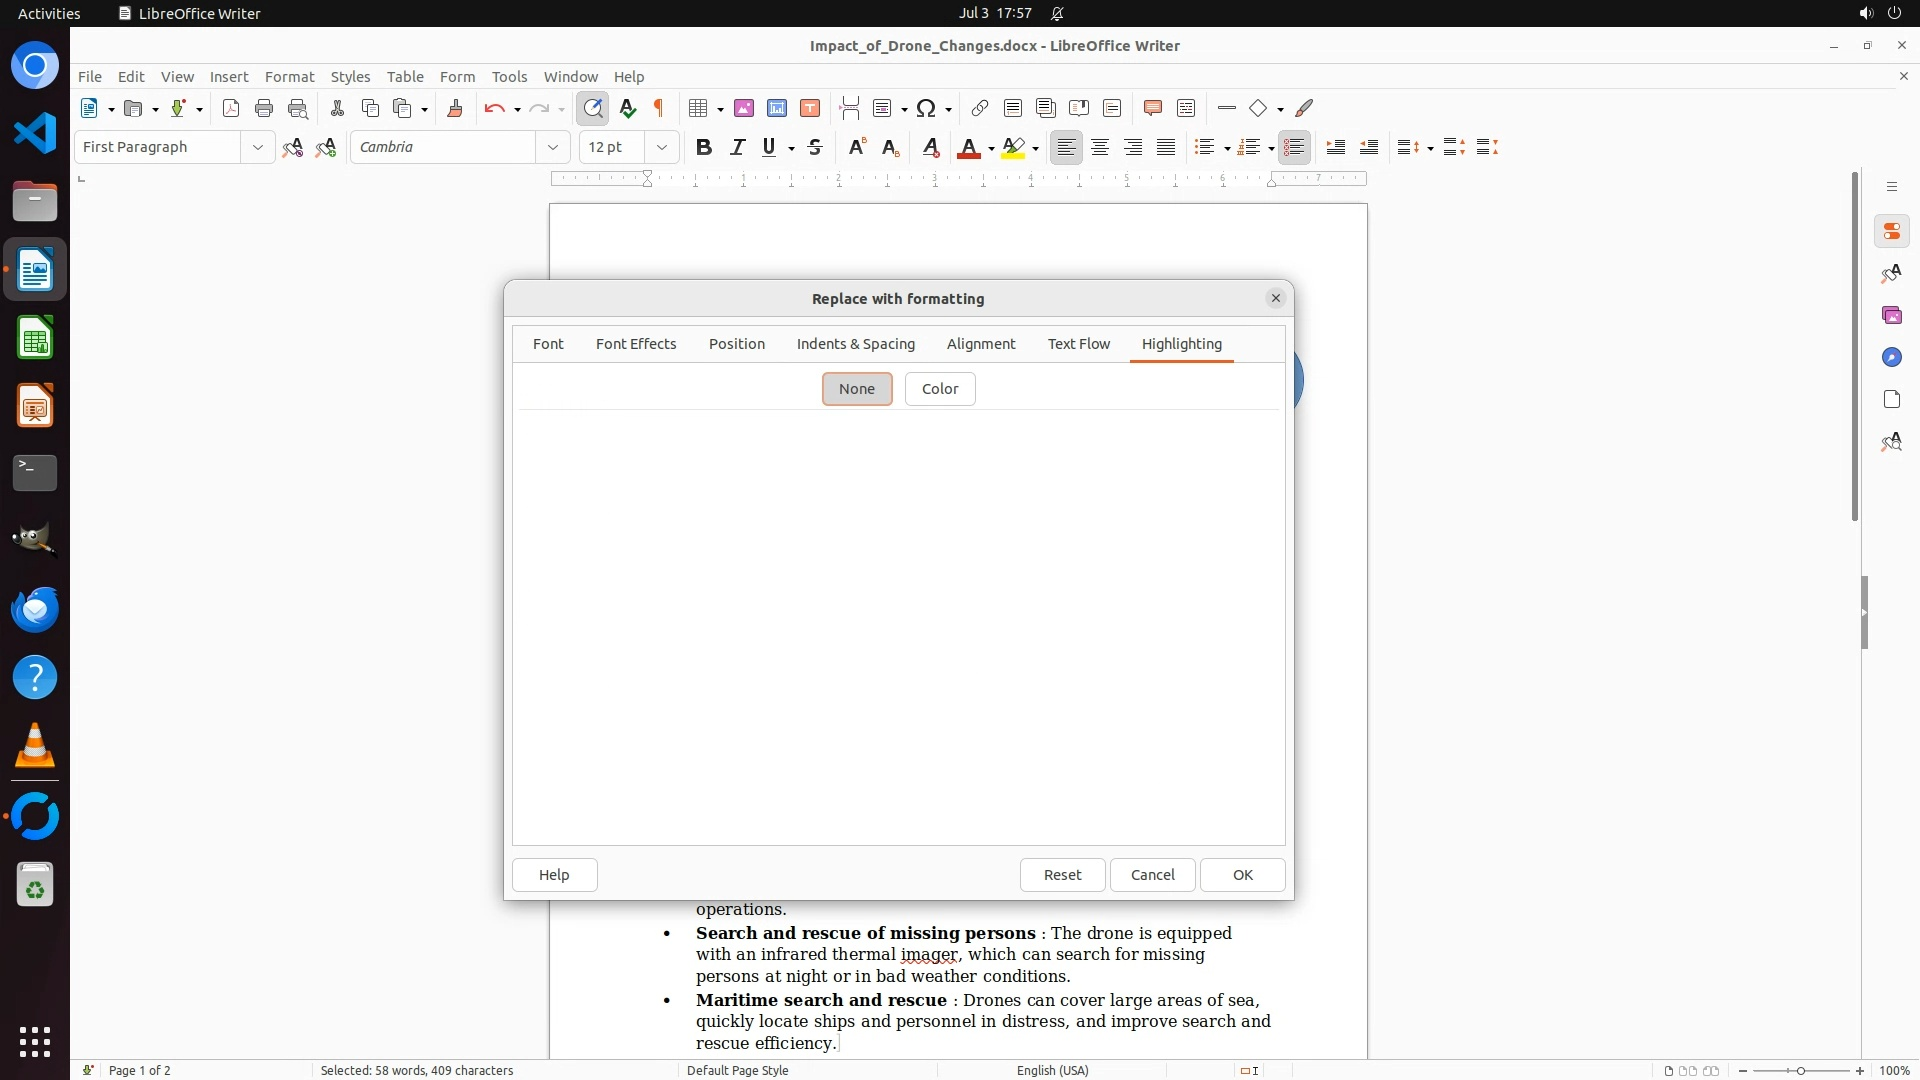
Task: Expand the paragraph style dropdown
Action: (257, 147)
